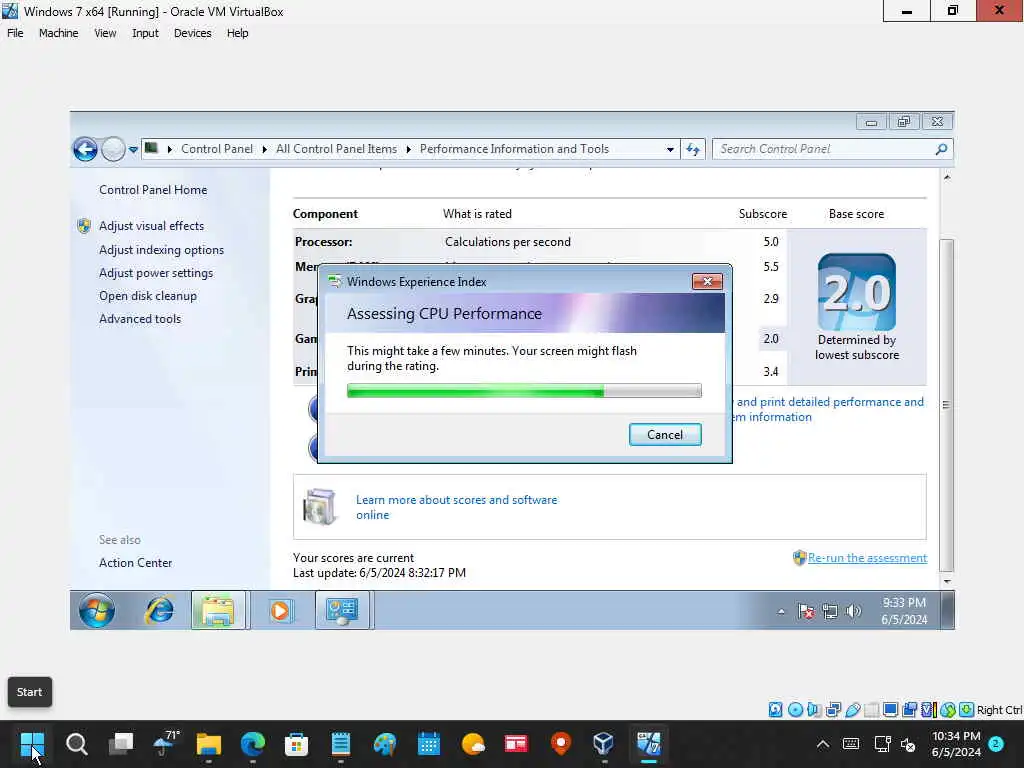Open the VirtualBox View menu
This screenshot has height=768, width=1024.
(x=105, y=33)
